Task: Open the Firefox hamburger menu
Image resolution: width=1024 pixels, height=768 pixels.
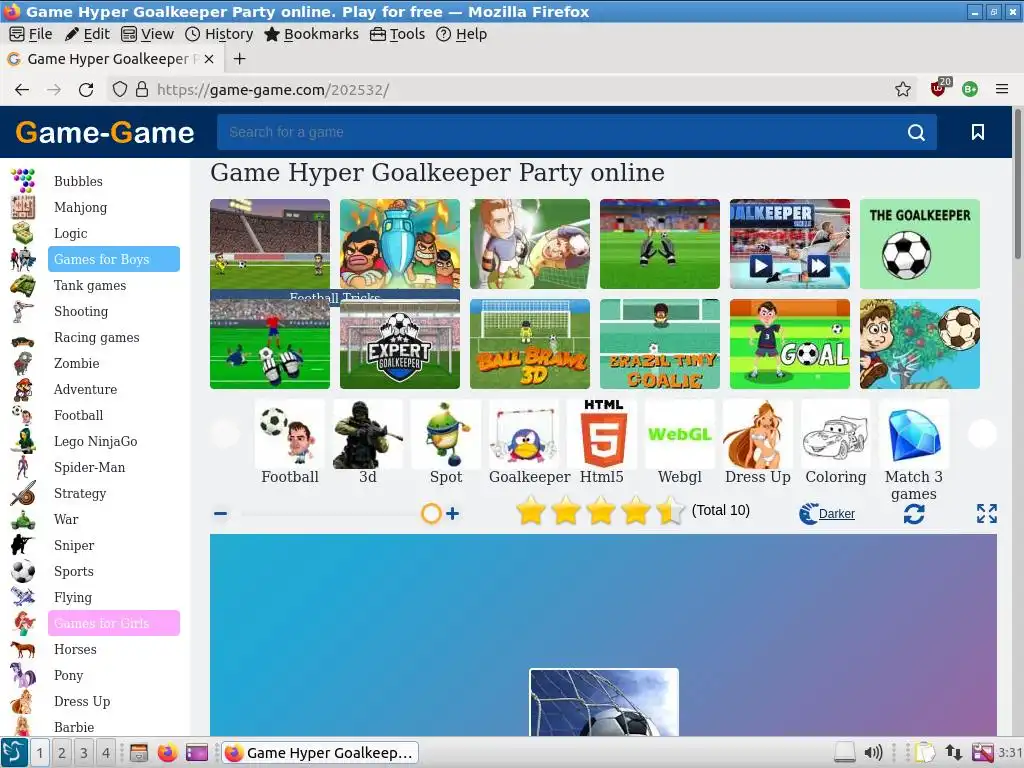Action: click(x=1002, y=89)
